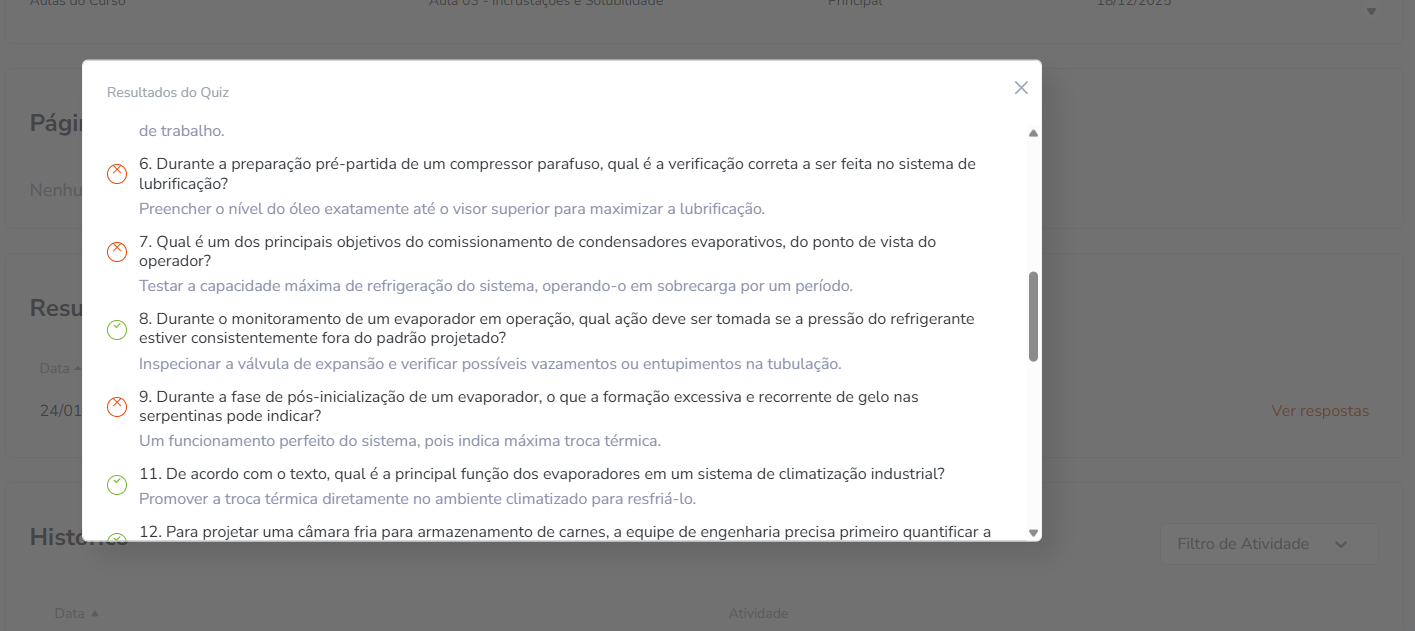Click the green check icon for question 8
The height and width of the screenshot is (631, 1415).
[117, 329]
